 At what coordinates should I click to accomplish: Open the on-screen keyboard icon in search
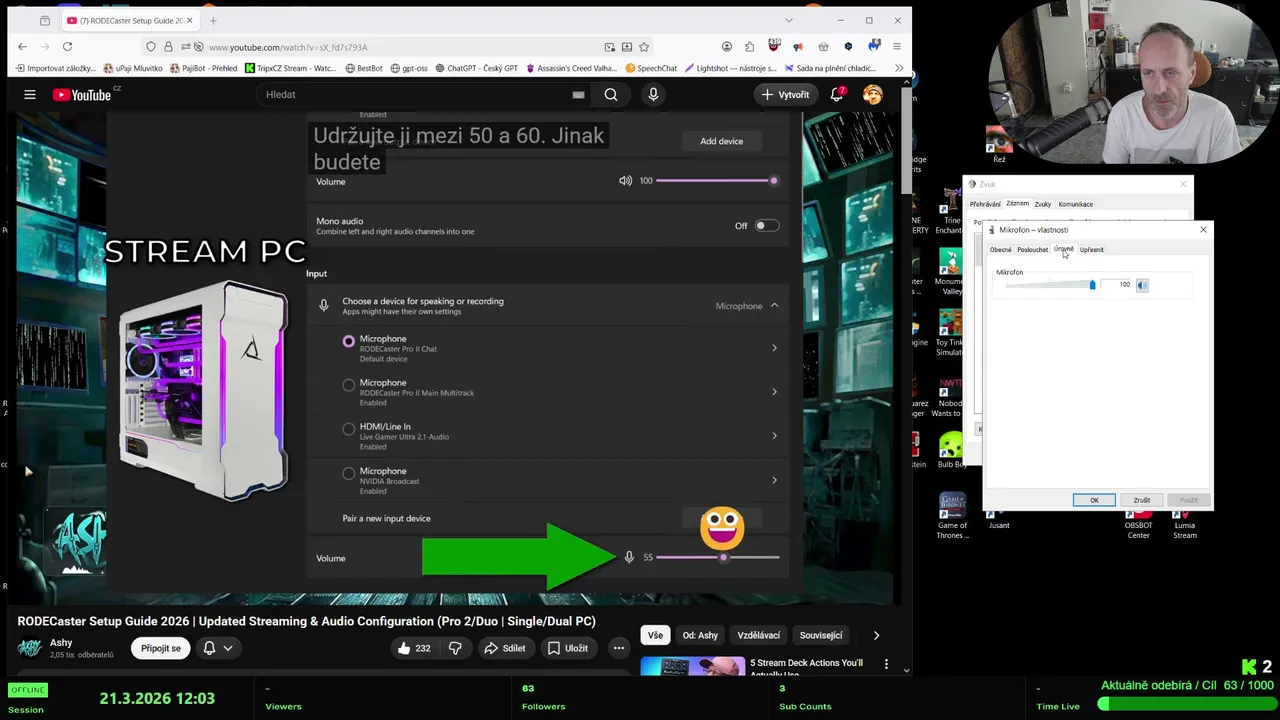pyautogui.click(x=578, y=94)
